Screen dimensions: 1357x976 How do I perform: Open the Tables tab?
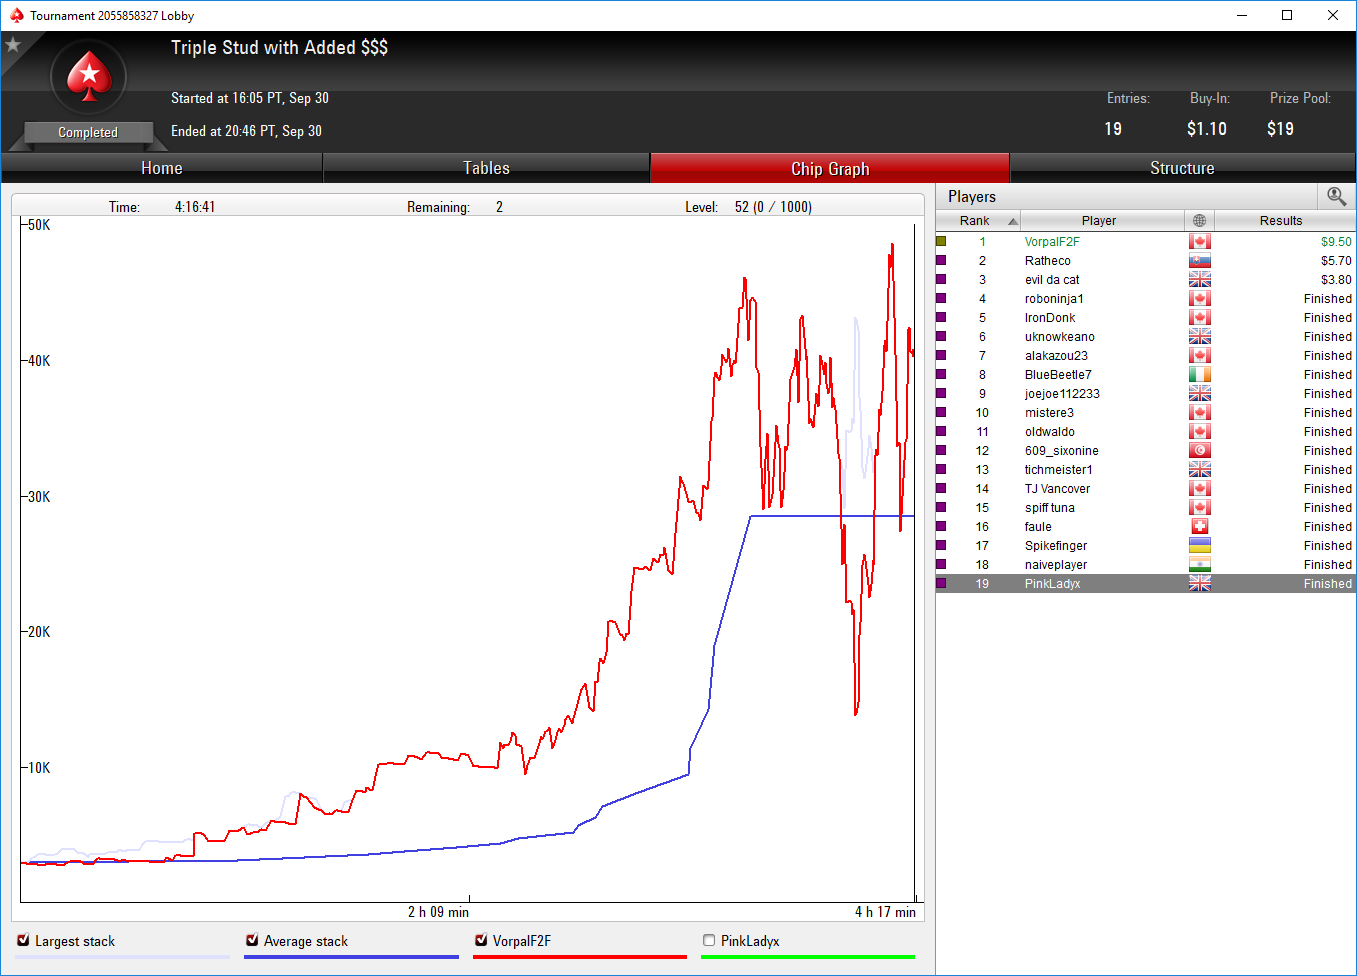[x=486, y=168]
